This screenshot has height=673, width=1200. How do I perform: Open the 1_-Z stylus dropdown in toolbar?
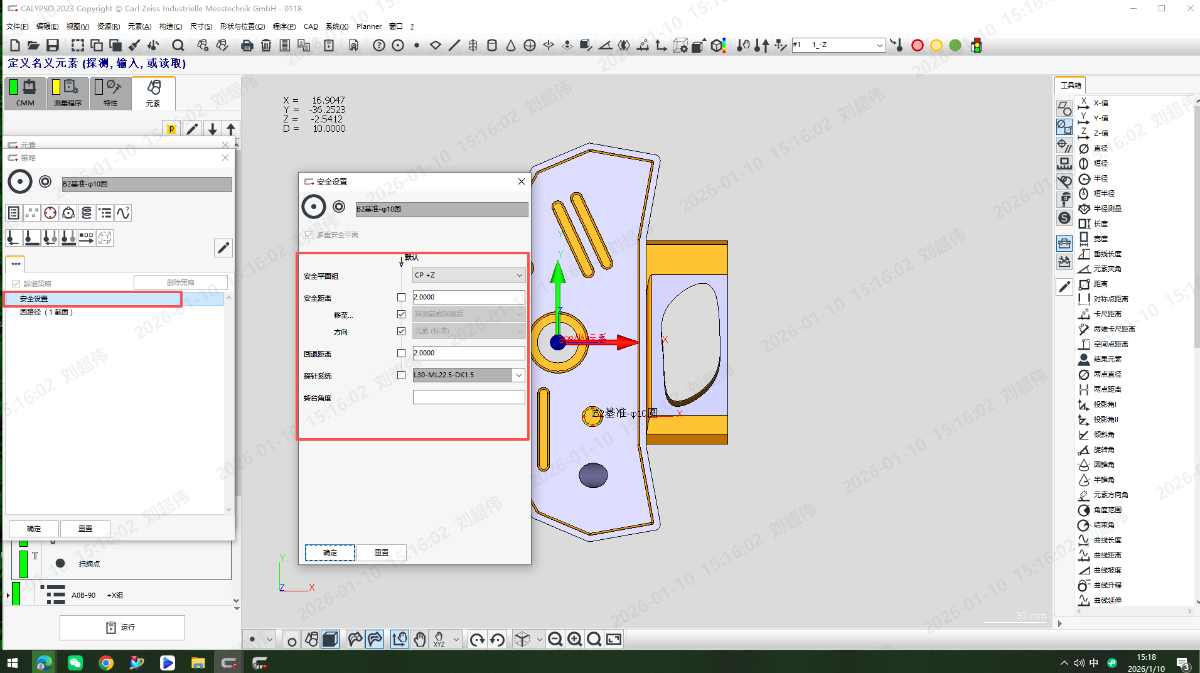point(879,45)
